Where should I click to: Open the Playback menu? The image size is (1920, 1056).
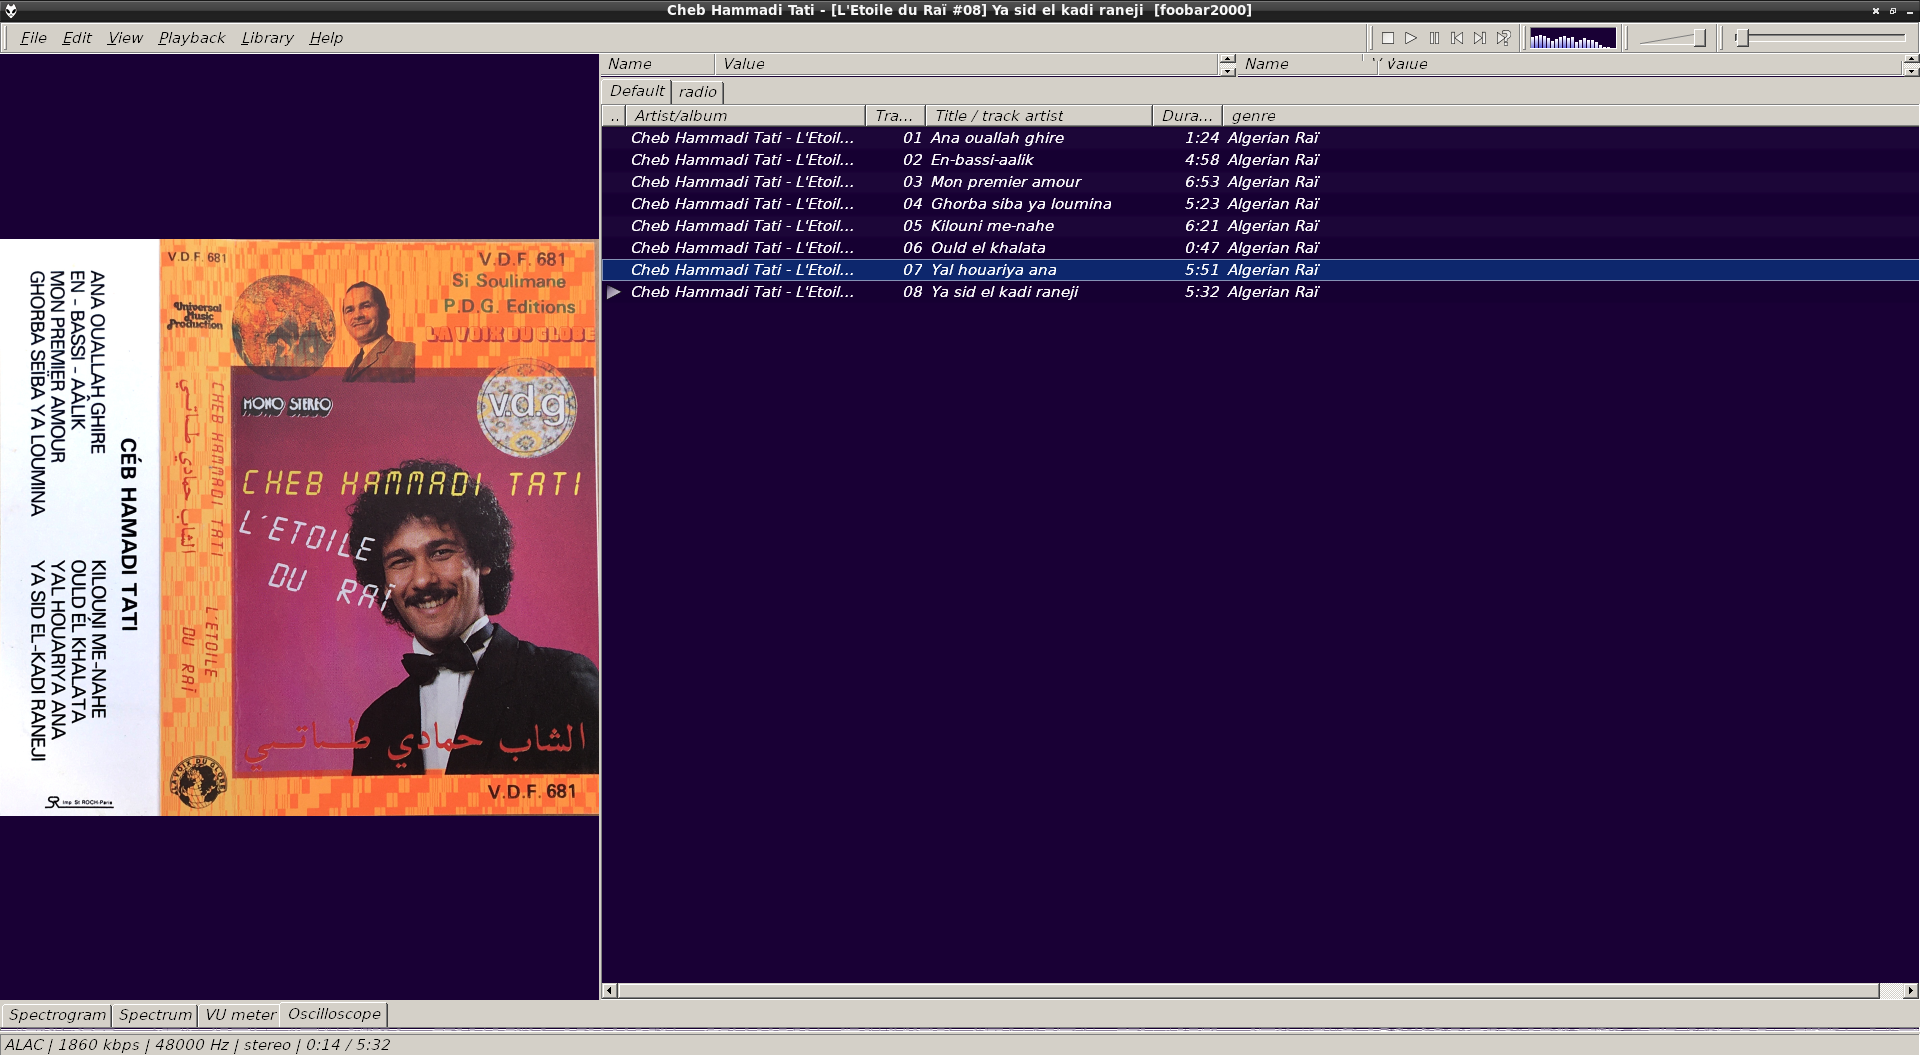click(192, 38)
